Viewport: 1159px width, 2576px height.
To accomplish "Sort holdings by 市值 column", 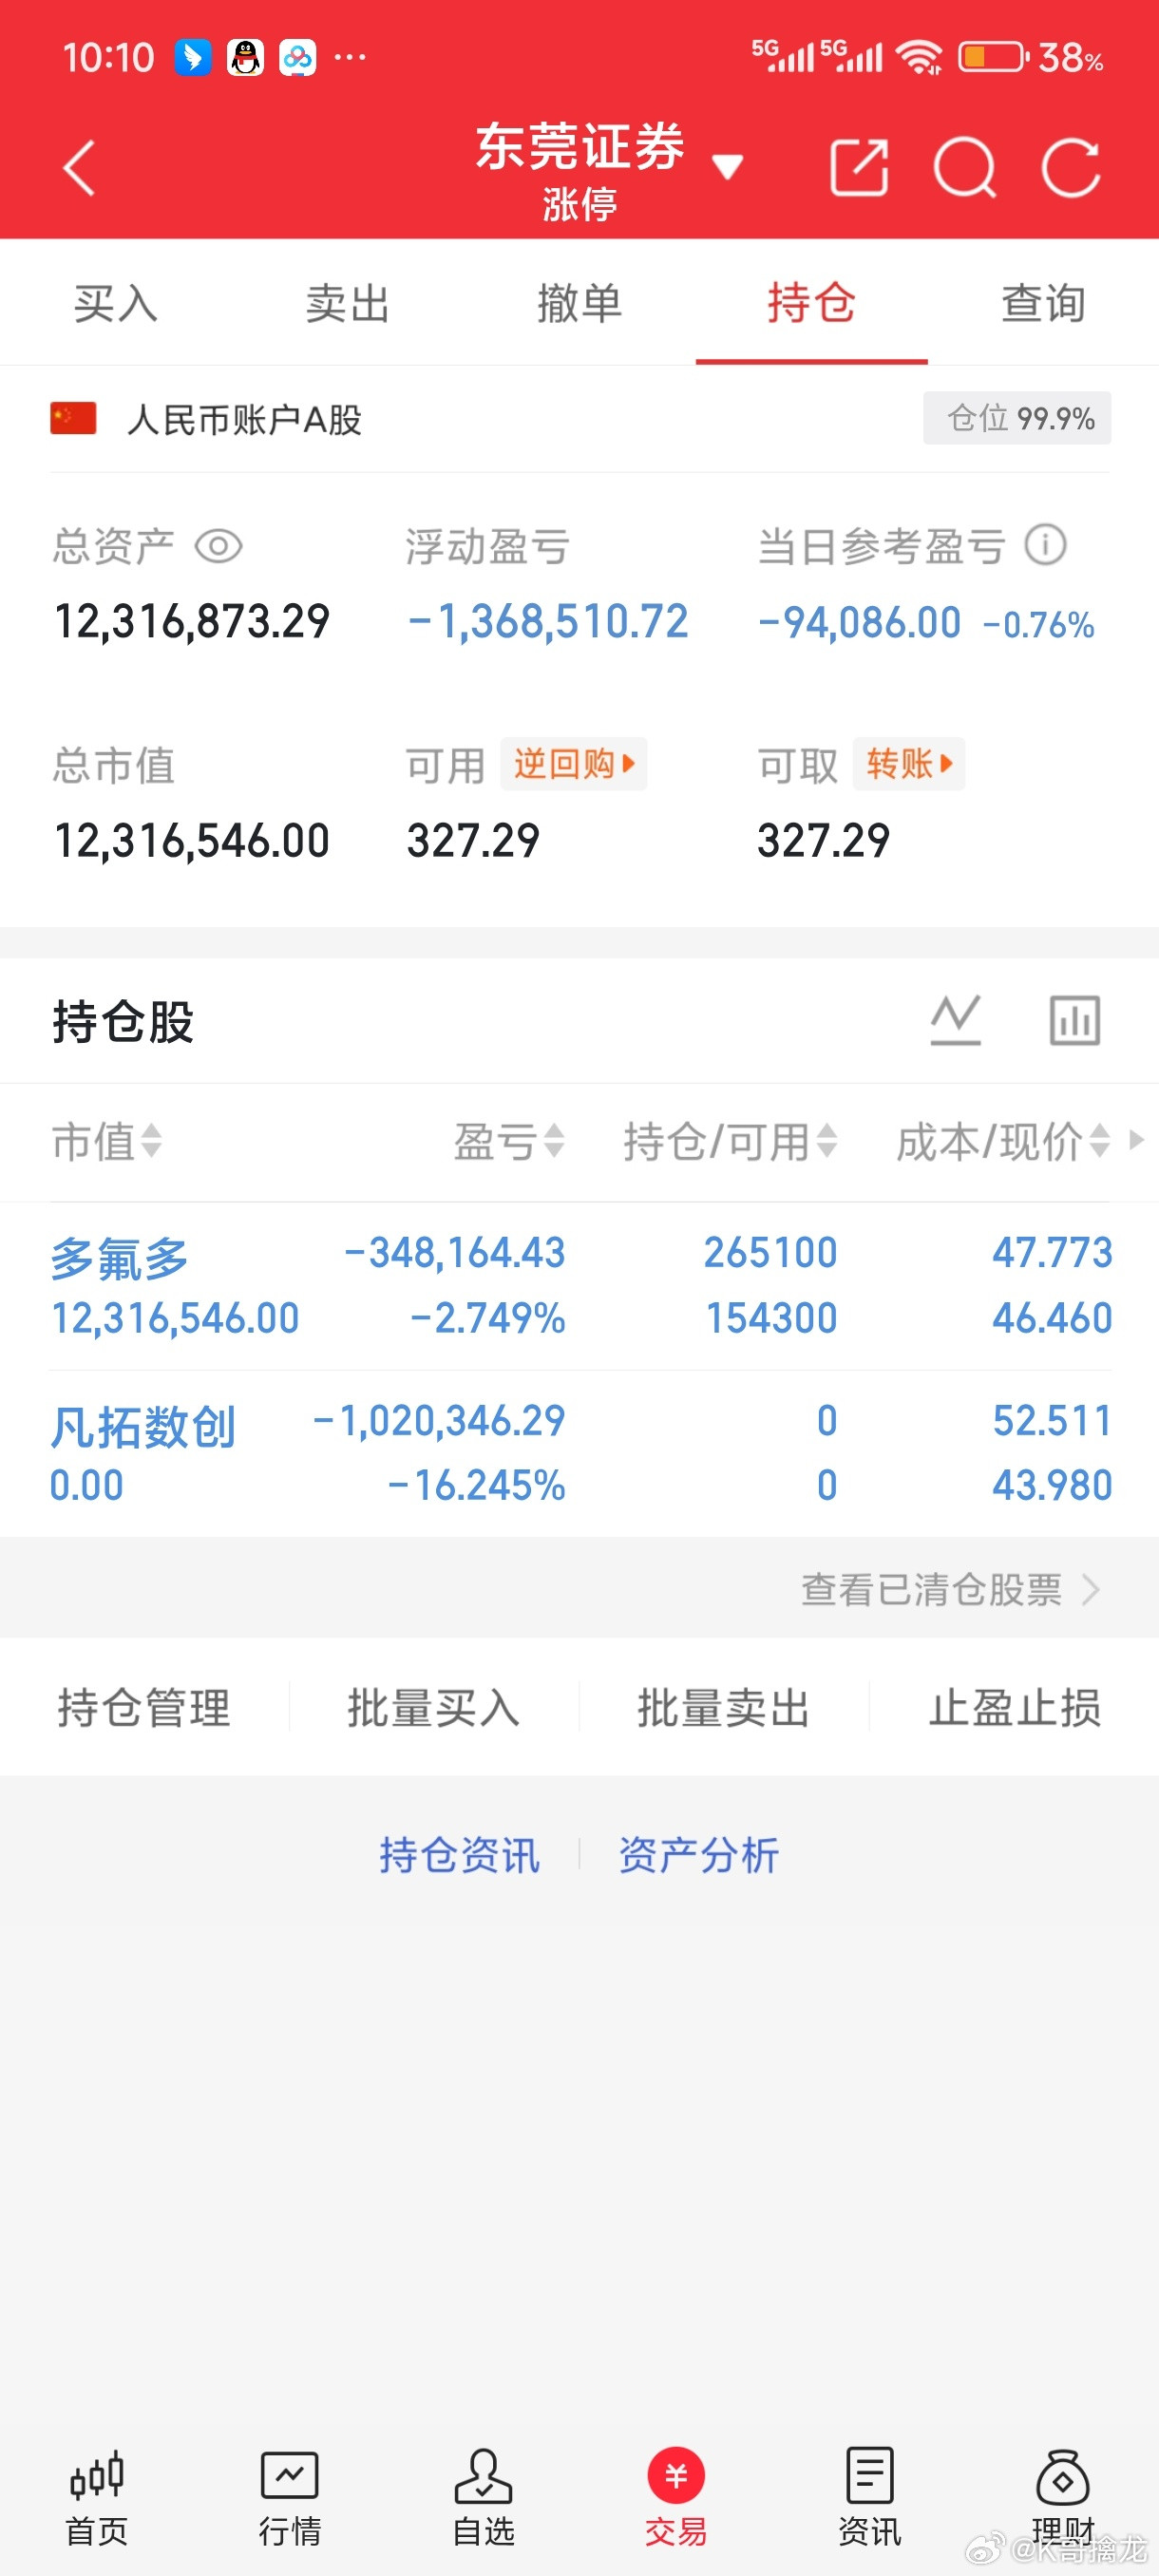I will [x=107, y=1141].
